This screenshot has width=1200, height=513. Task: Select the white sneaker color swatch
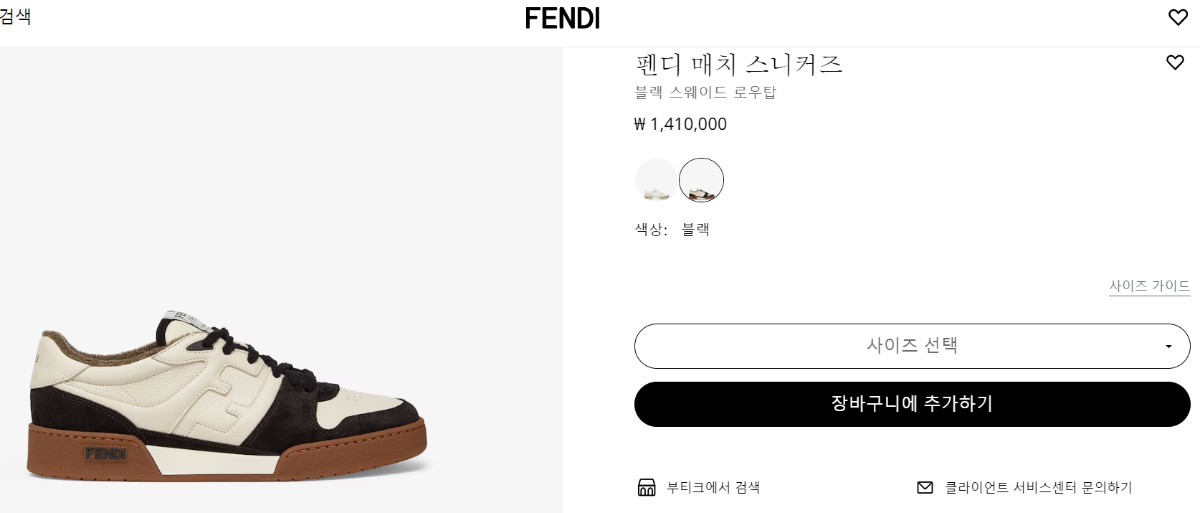(x=656, y=181)
